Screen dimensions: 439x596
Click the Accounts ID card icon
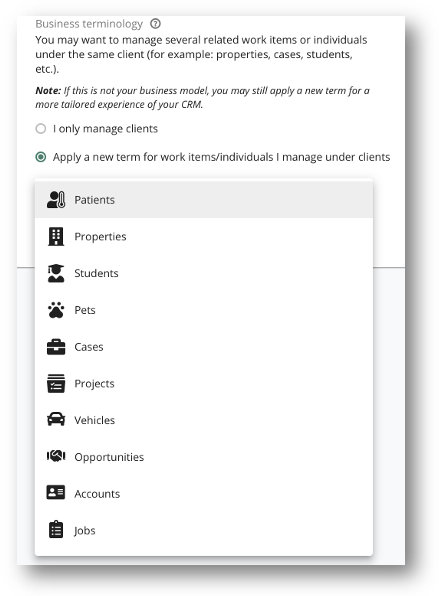point(56,492)
